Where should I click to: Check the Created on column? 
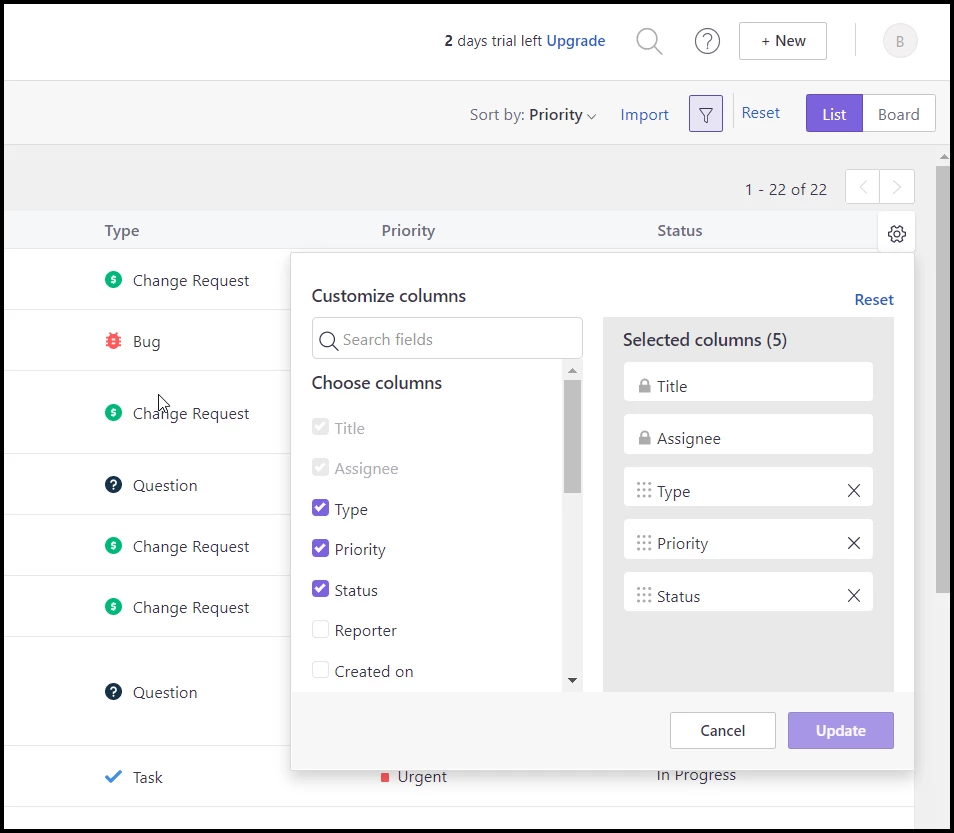(x=320, y=670)
